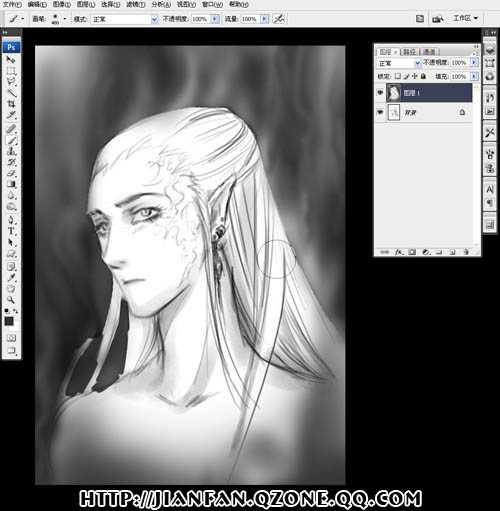This screenshot has height=511, width=500.
Task: Toggle lock transparent pixels checkbox
Action: click(x=397, y=76)
